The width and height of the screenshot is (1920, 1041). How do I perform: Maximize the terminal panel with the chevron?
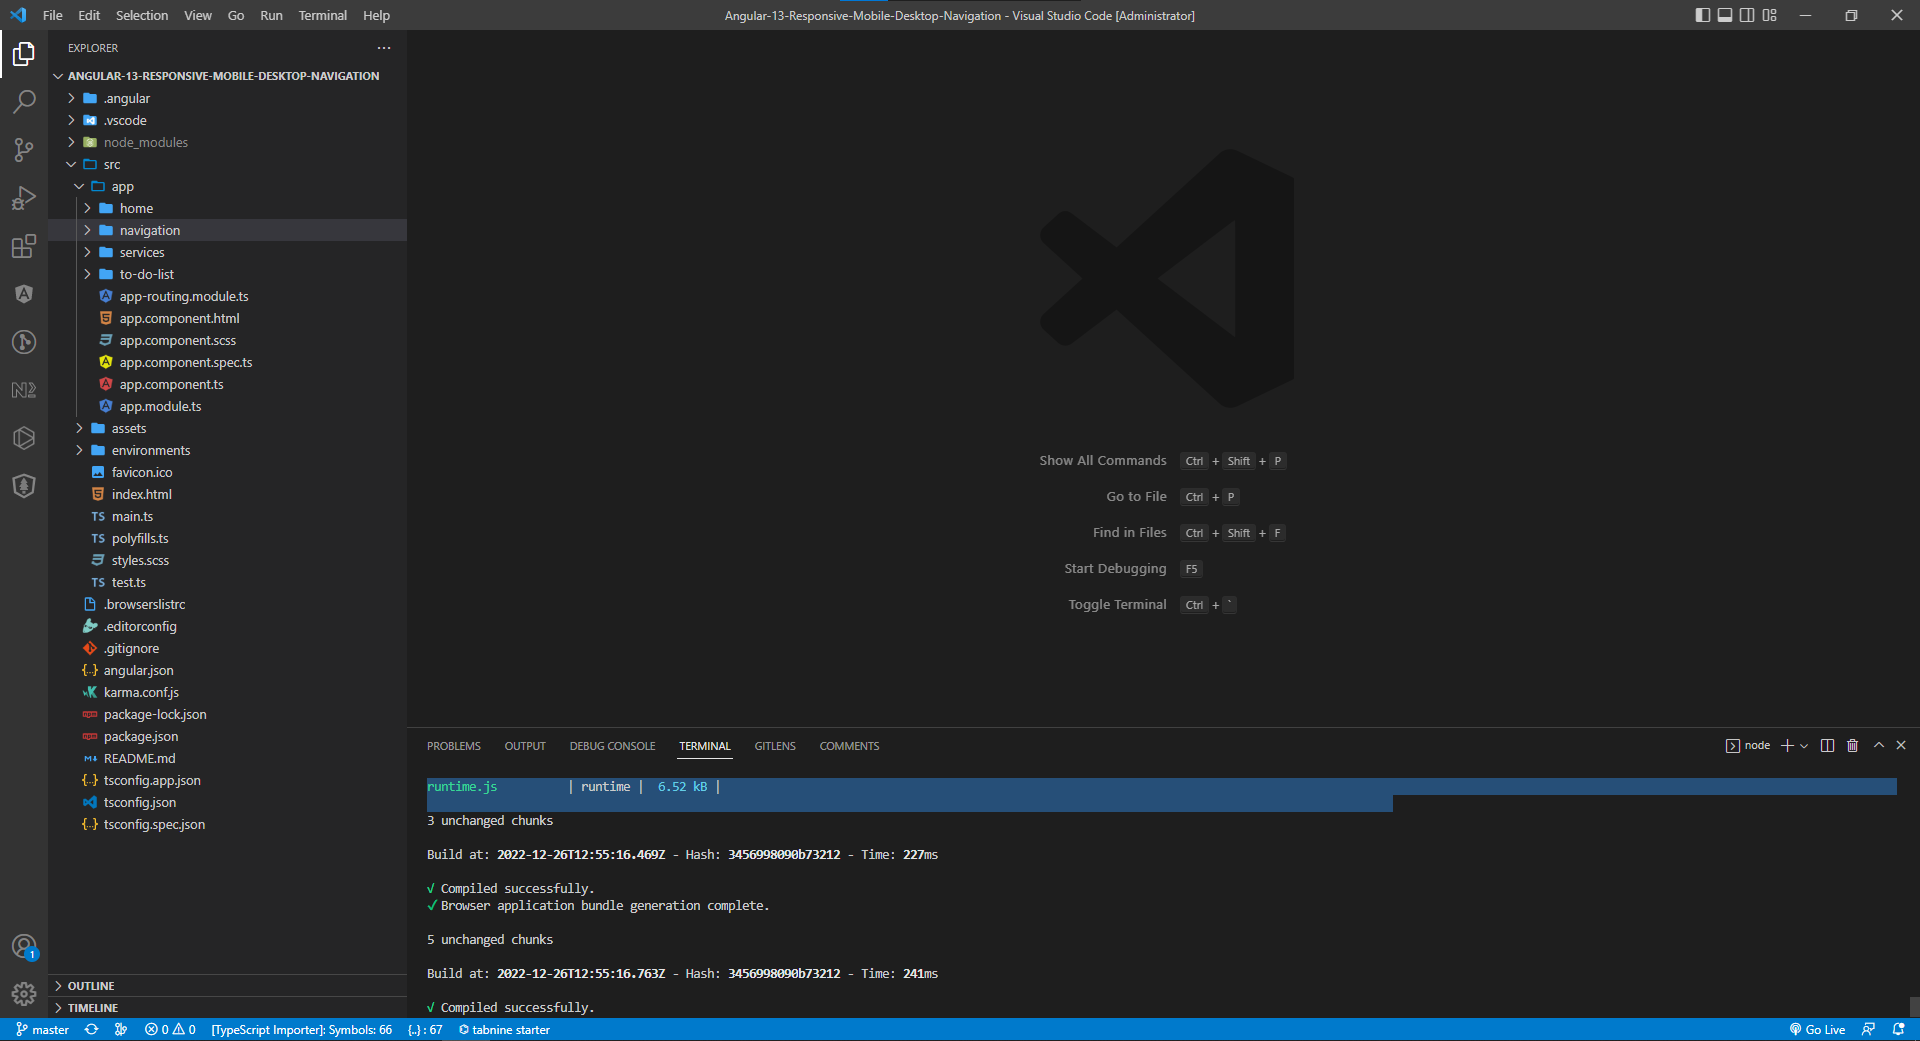[x=1878, y=745]
